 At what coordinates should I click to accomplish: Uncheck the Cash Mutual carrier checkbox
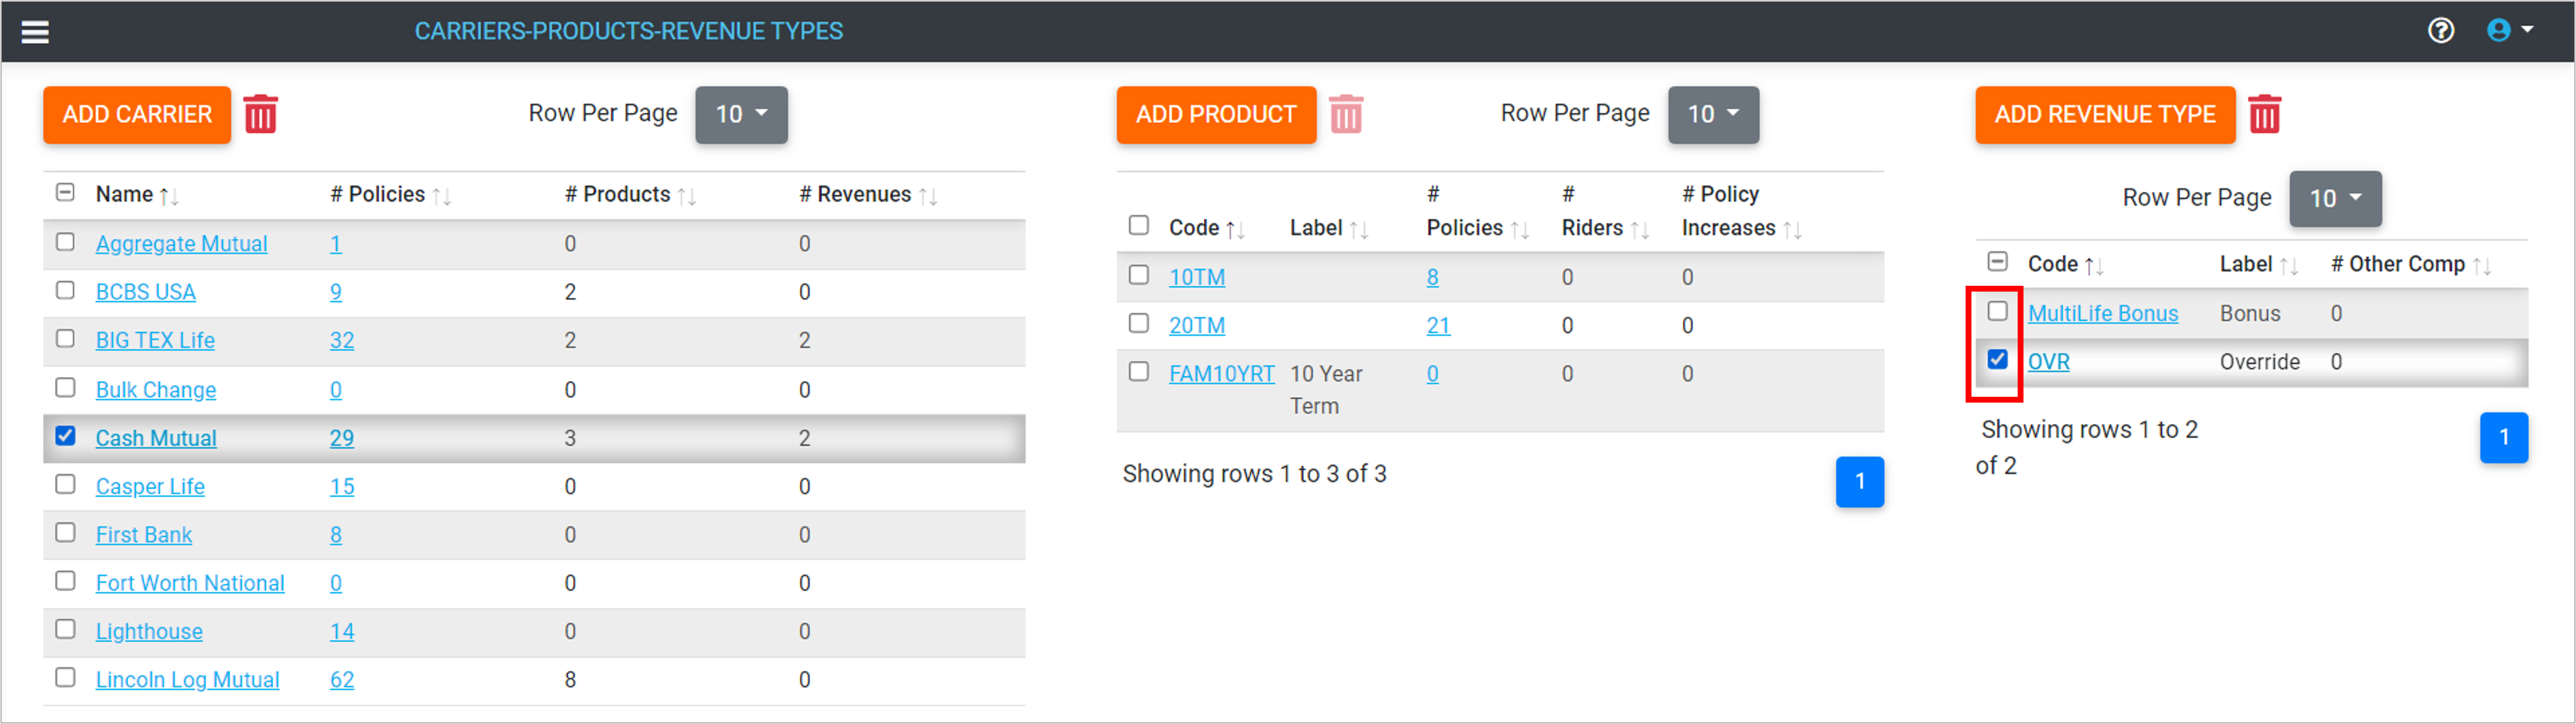click(66, 436)
